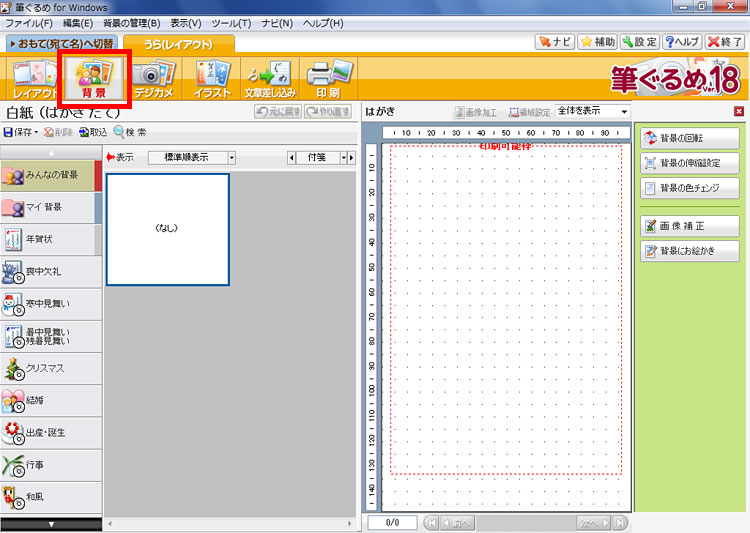The image size is (750, 533).
Task: Select the (なし) blank background thumbnail
Action: [x=167, y=229]
